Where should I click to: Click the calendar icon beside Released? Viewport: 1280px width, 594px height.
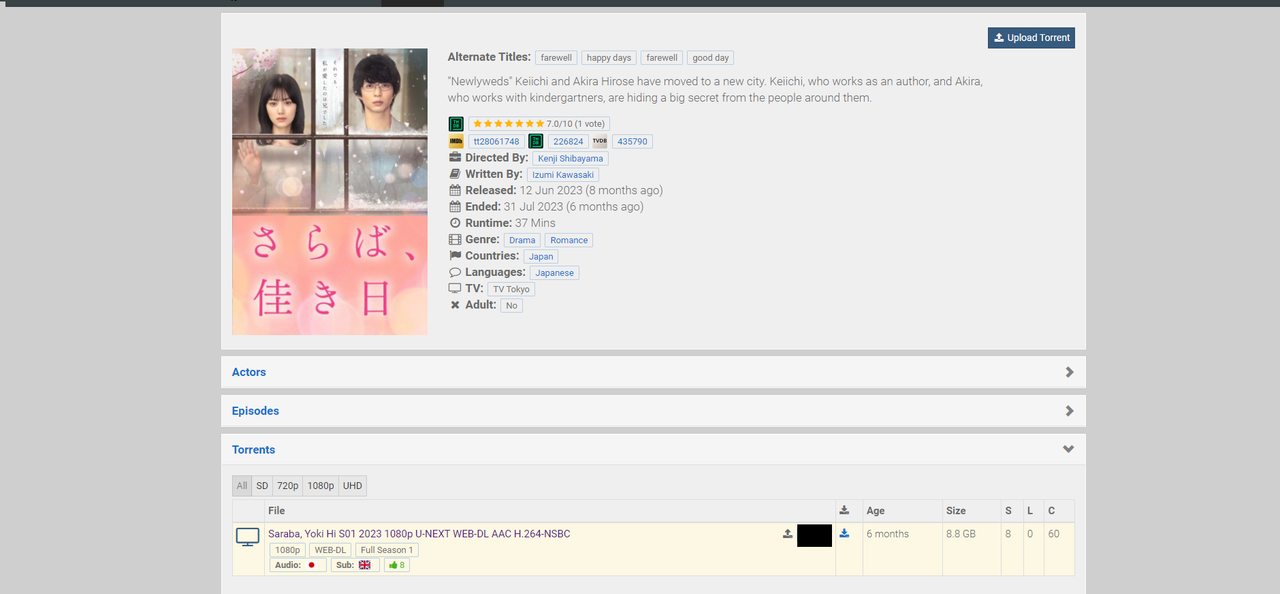[455, 190]
